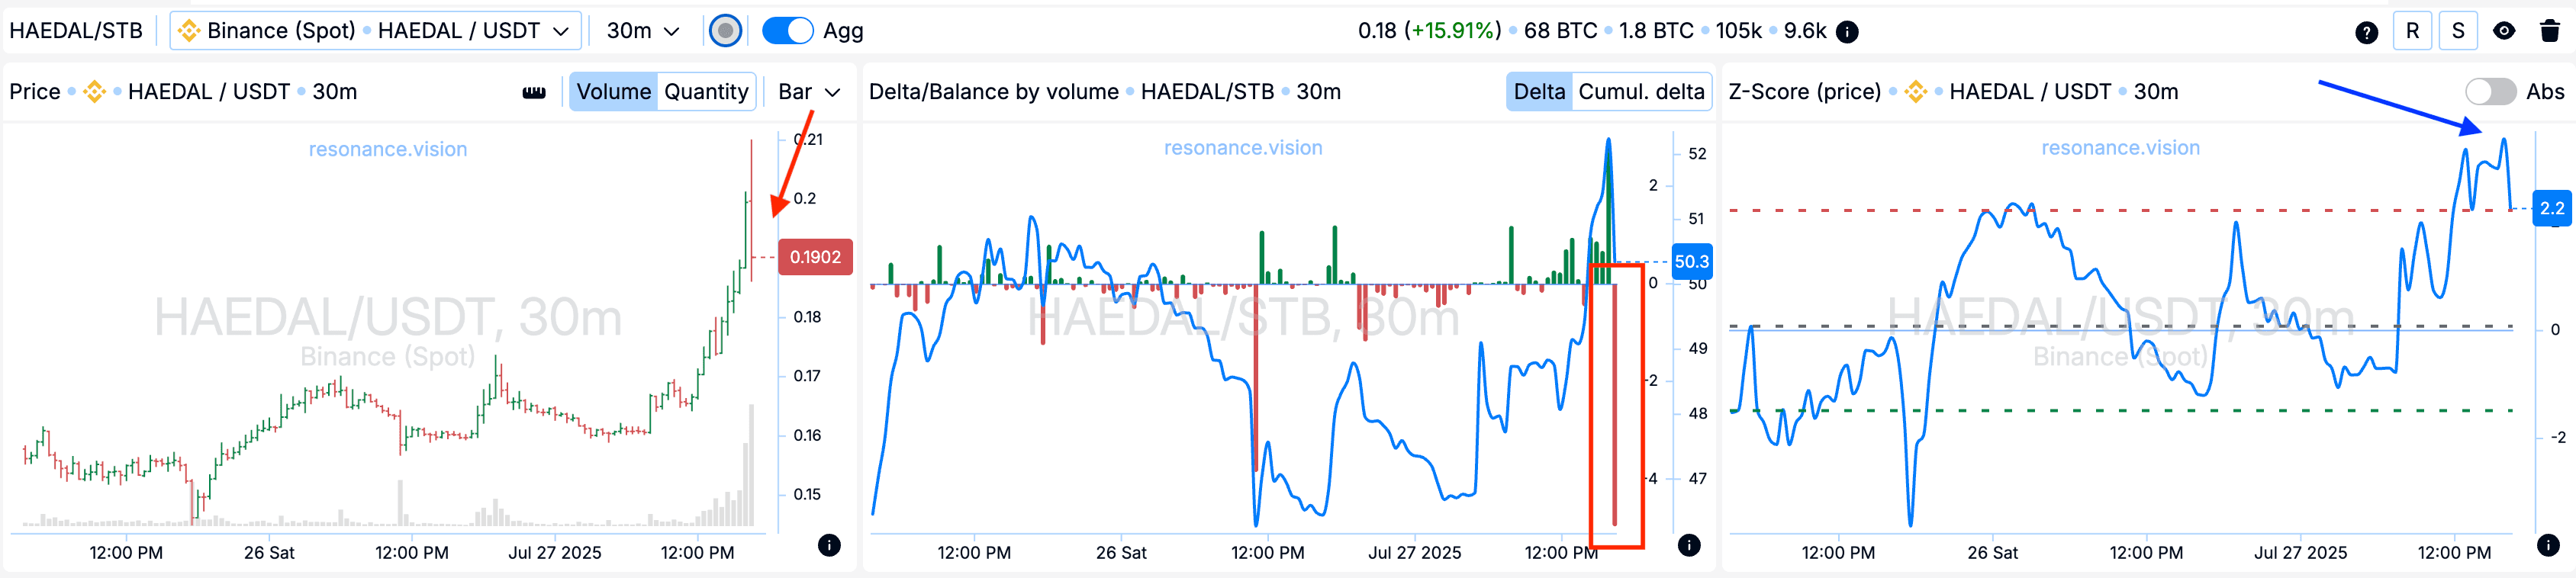
Task: Click Jul 27 2025 on Price chart axis
Action: coord(554,552)
